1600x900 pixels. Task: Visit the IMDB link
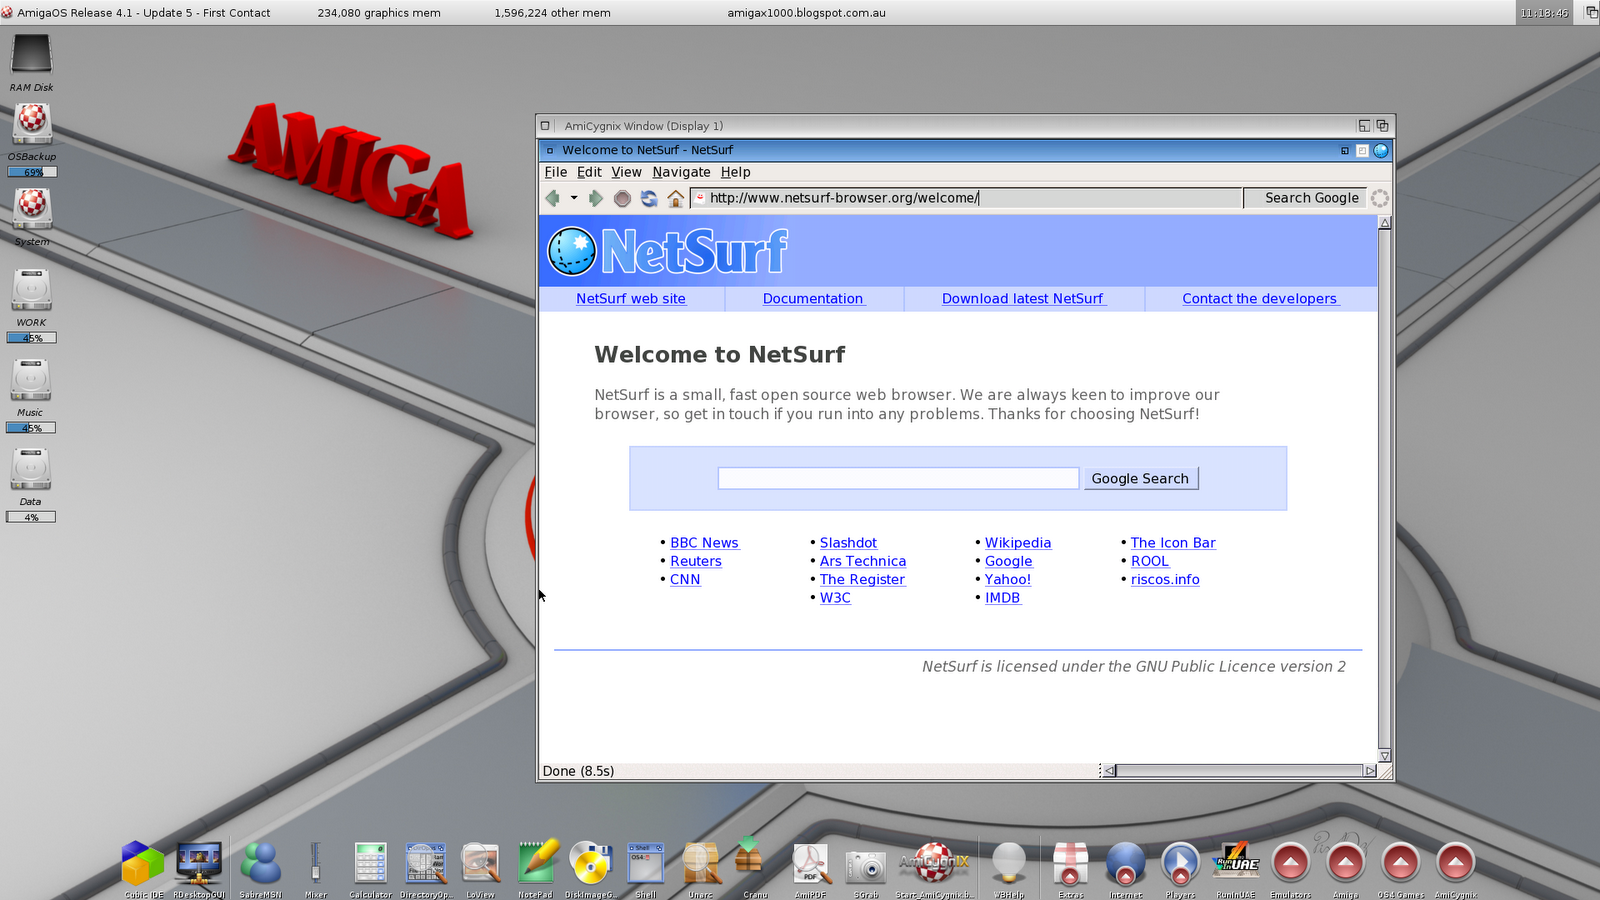(x=1003, y=598)
